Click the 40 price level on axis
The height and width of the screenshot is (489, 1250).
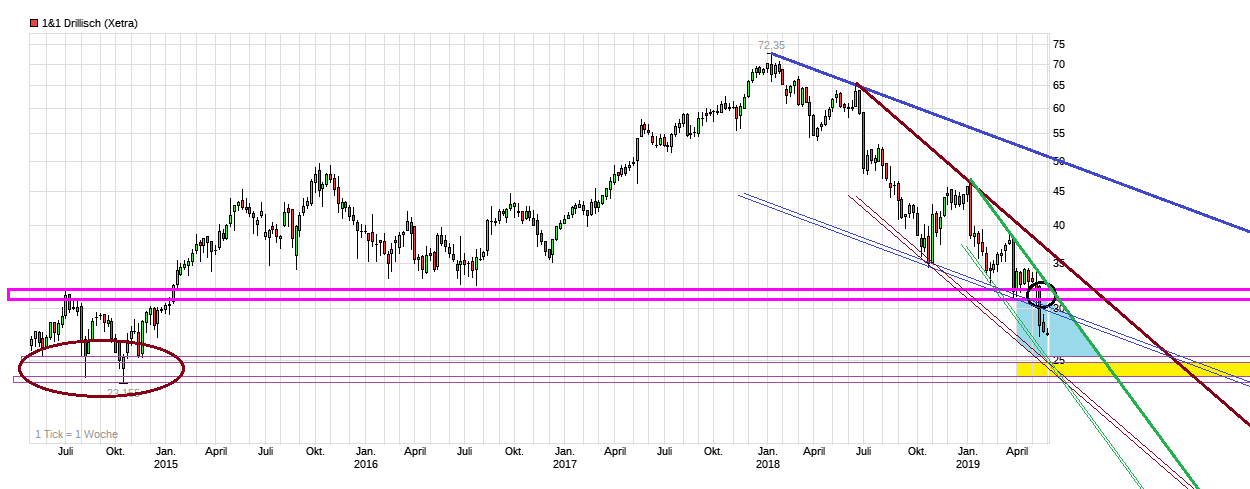tap(1058, 225)
